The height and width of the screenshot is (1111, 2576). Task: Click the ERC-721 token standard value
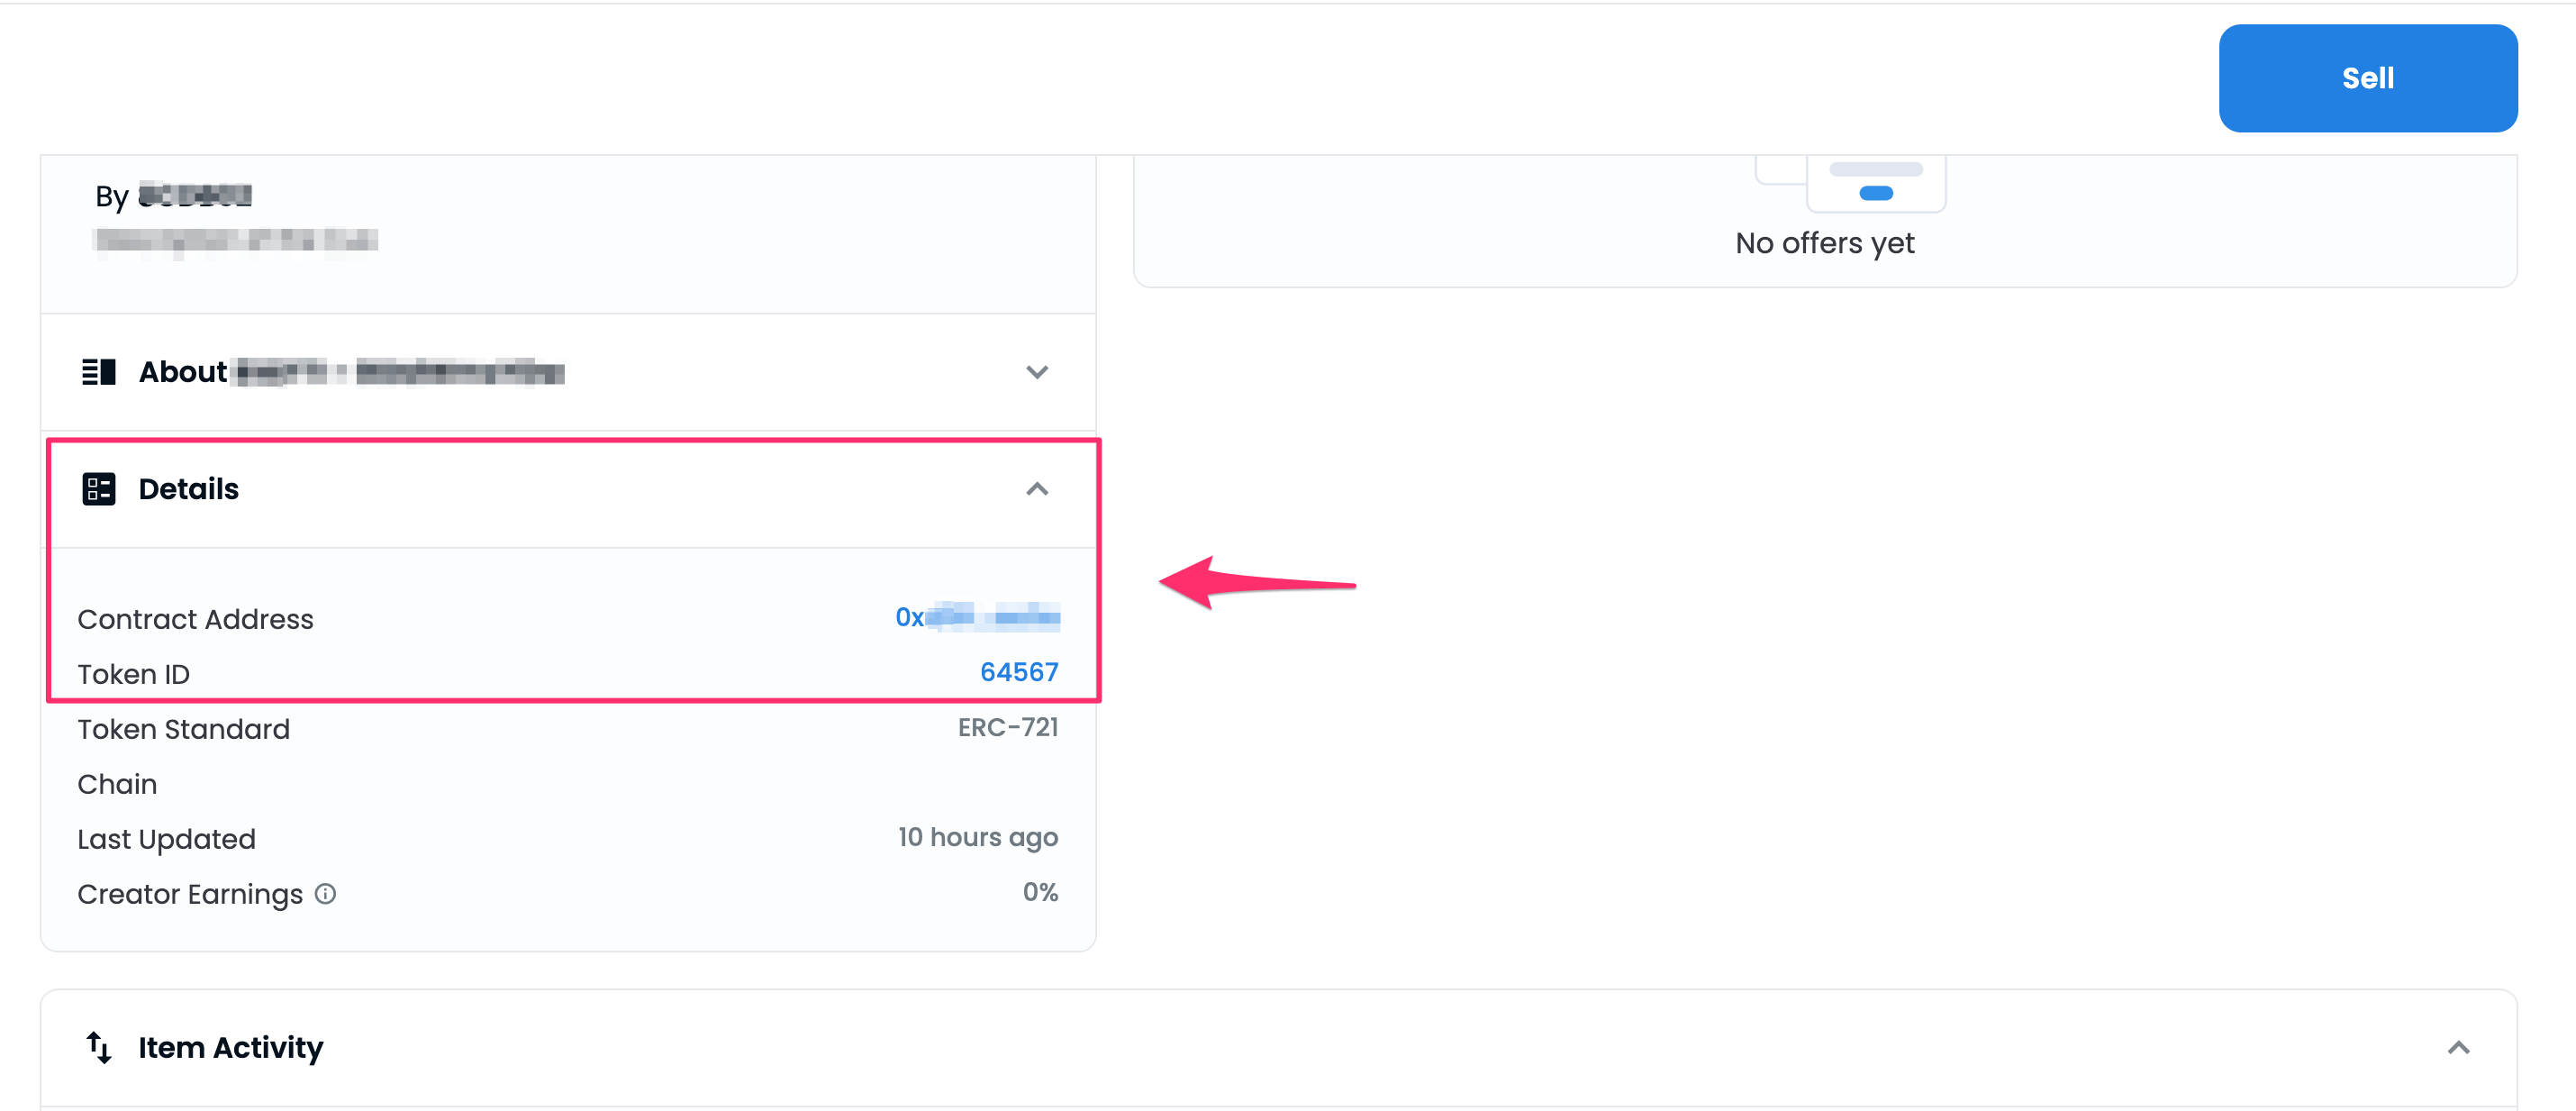[1007, 727]
